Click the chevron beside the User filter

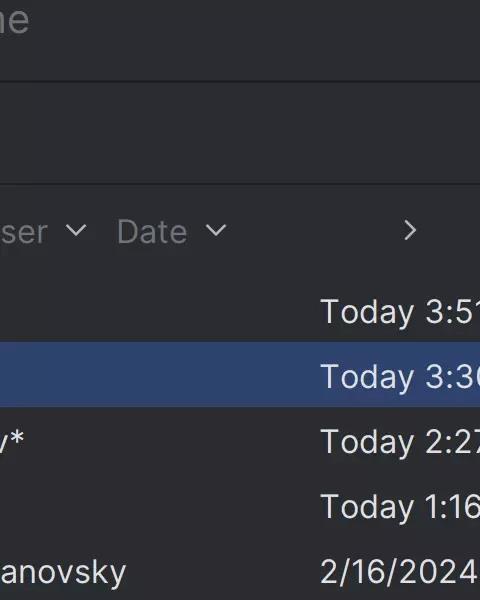[x=76, y=230]
